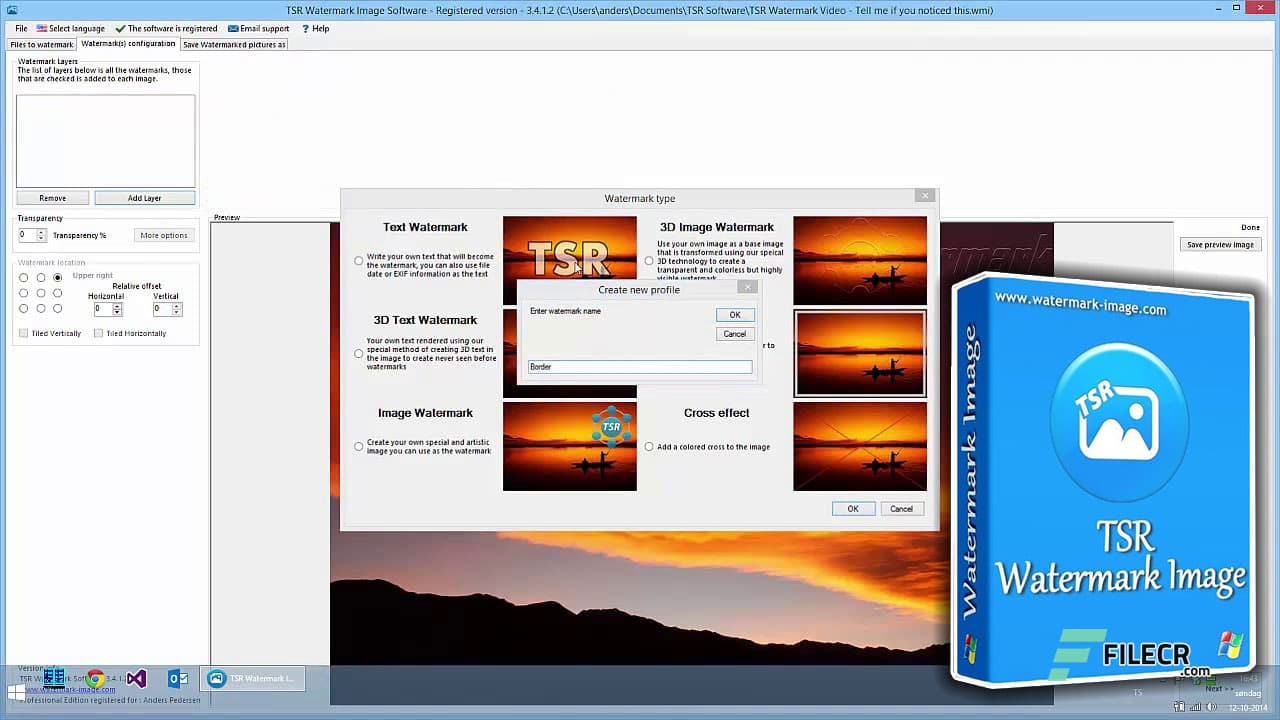This screenshot has height=720, width=1280.
Task: Click inside the Watermark Layers list box
Action: coord(105,140)
